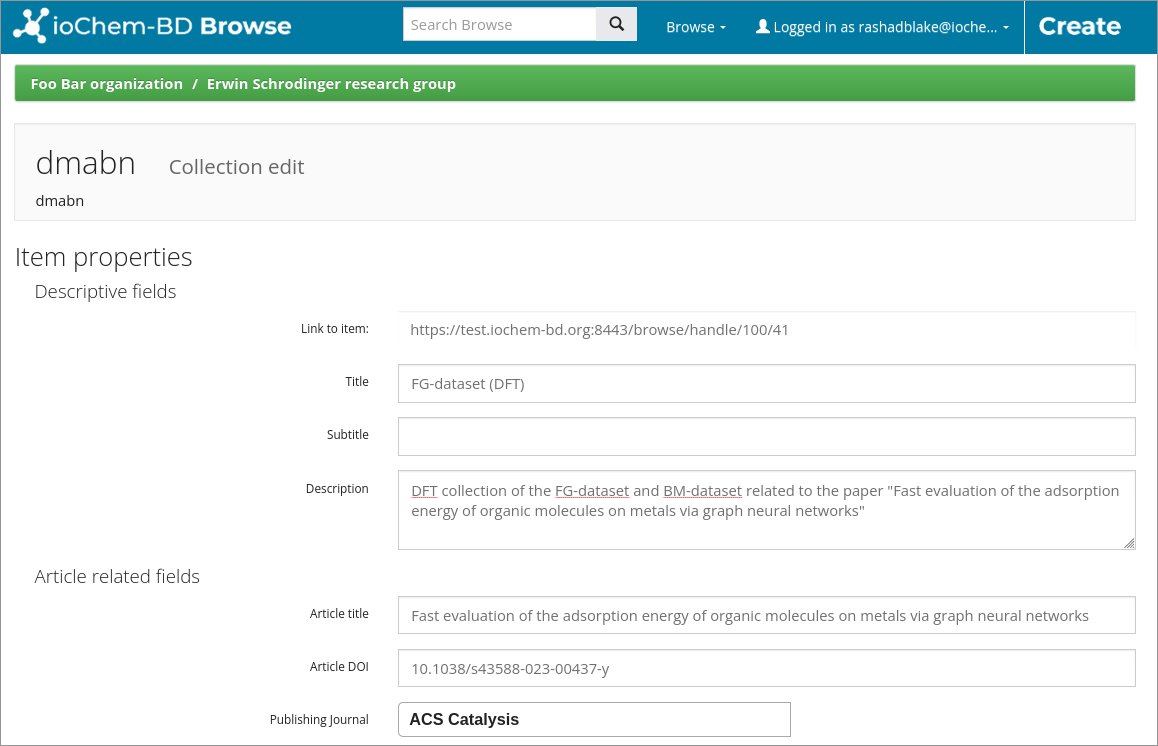This screenshot has width=1158, height=746.
Task: Open the Browse dropdown menu
Action: [696, 27]
